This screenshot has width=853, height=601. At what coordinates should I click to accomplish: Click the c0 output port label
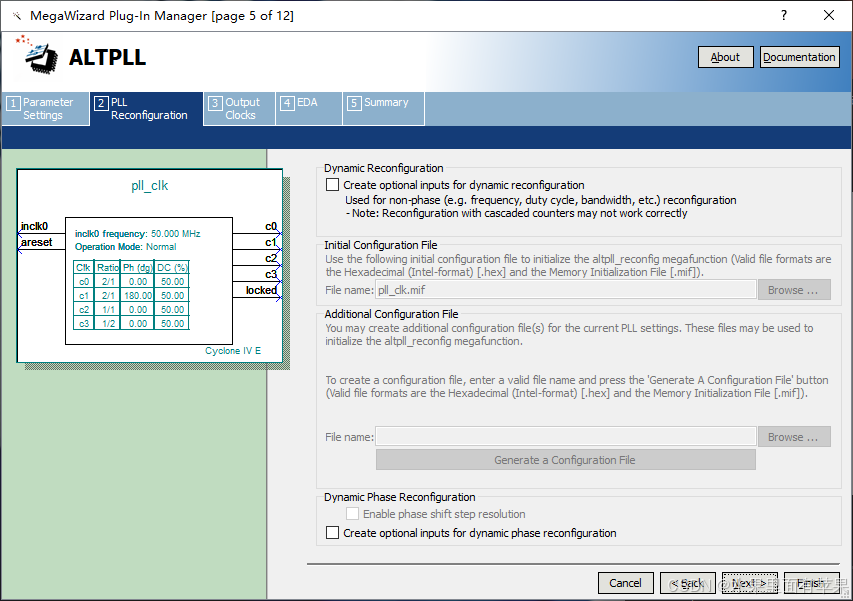pyautogui.click(x=271, y=226)
